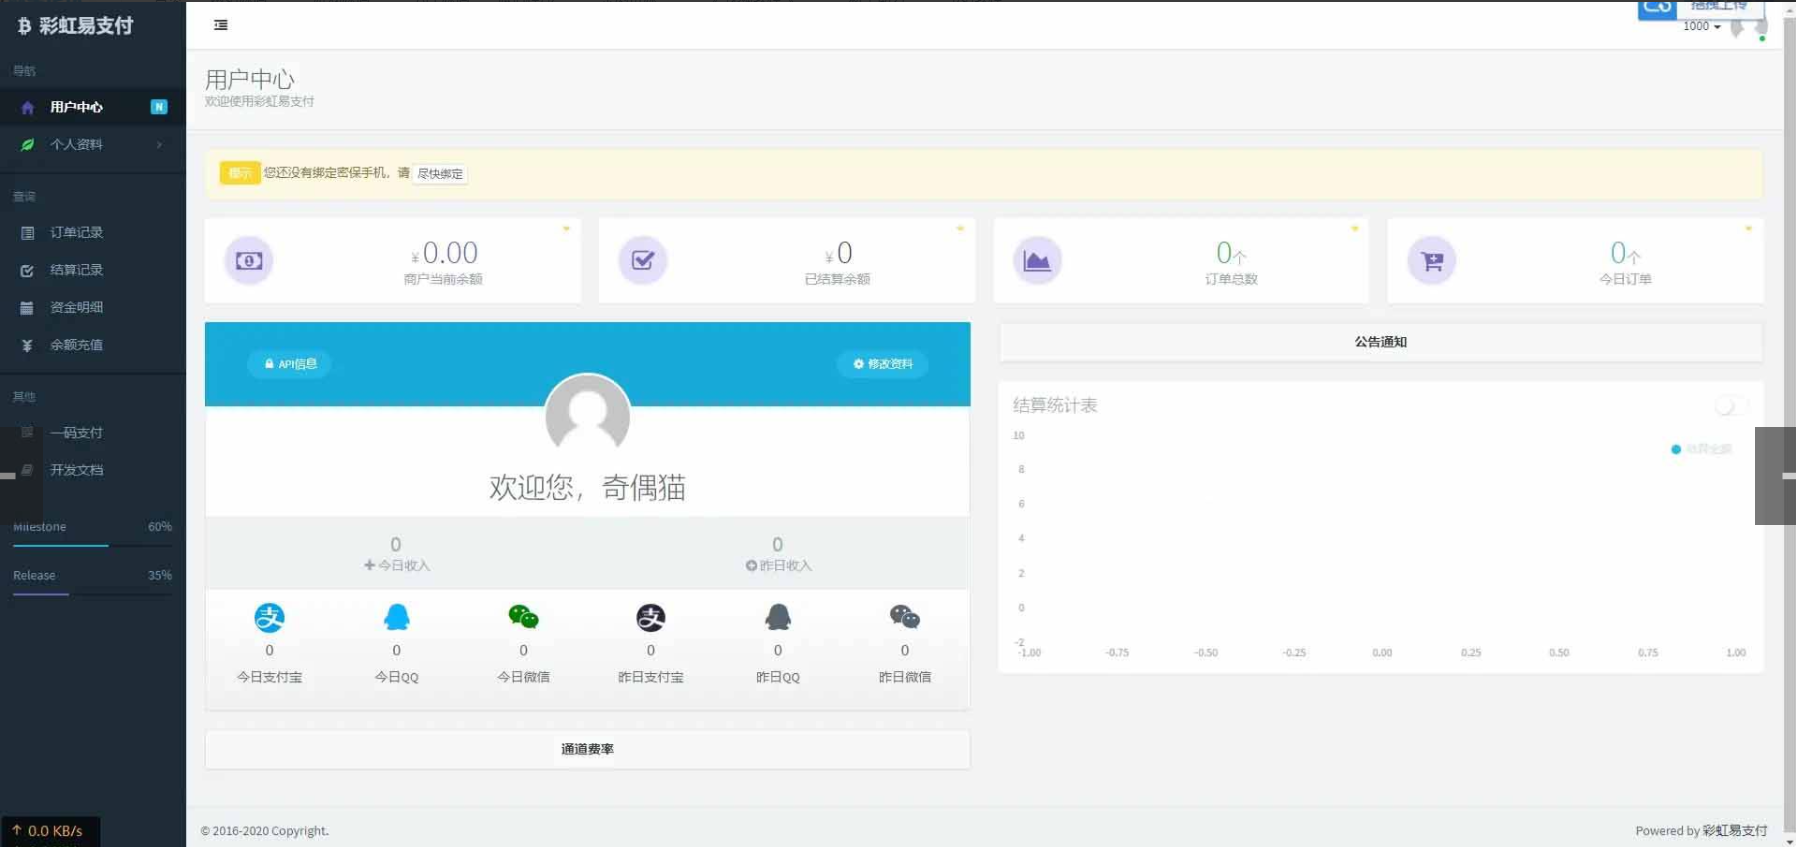This screenshot has height=847, width=1796.
Task: Open 订单记录 in the sidebar
Action: pyautogui.click(x=77, y=233)
